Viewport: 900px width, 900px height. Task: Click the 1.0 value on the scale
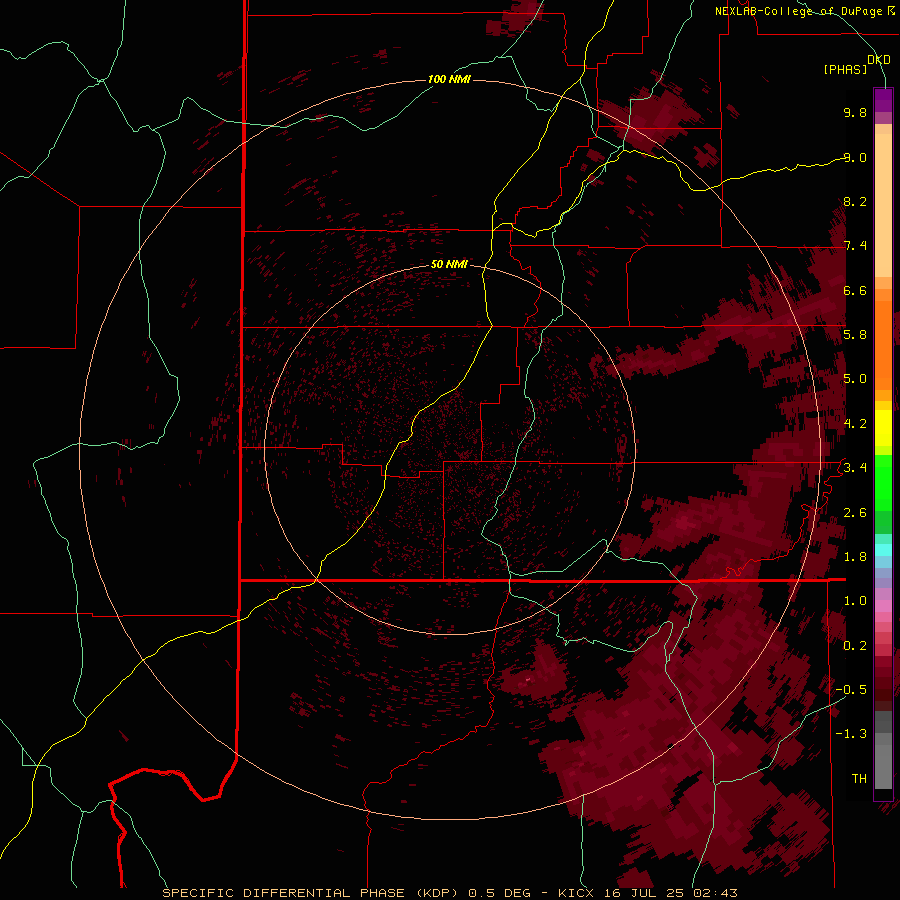click(855, 601)
